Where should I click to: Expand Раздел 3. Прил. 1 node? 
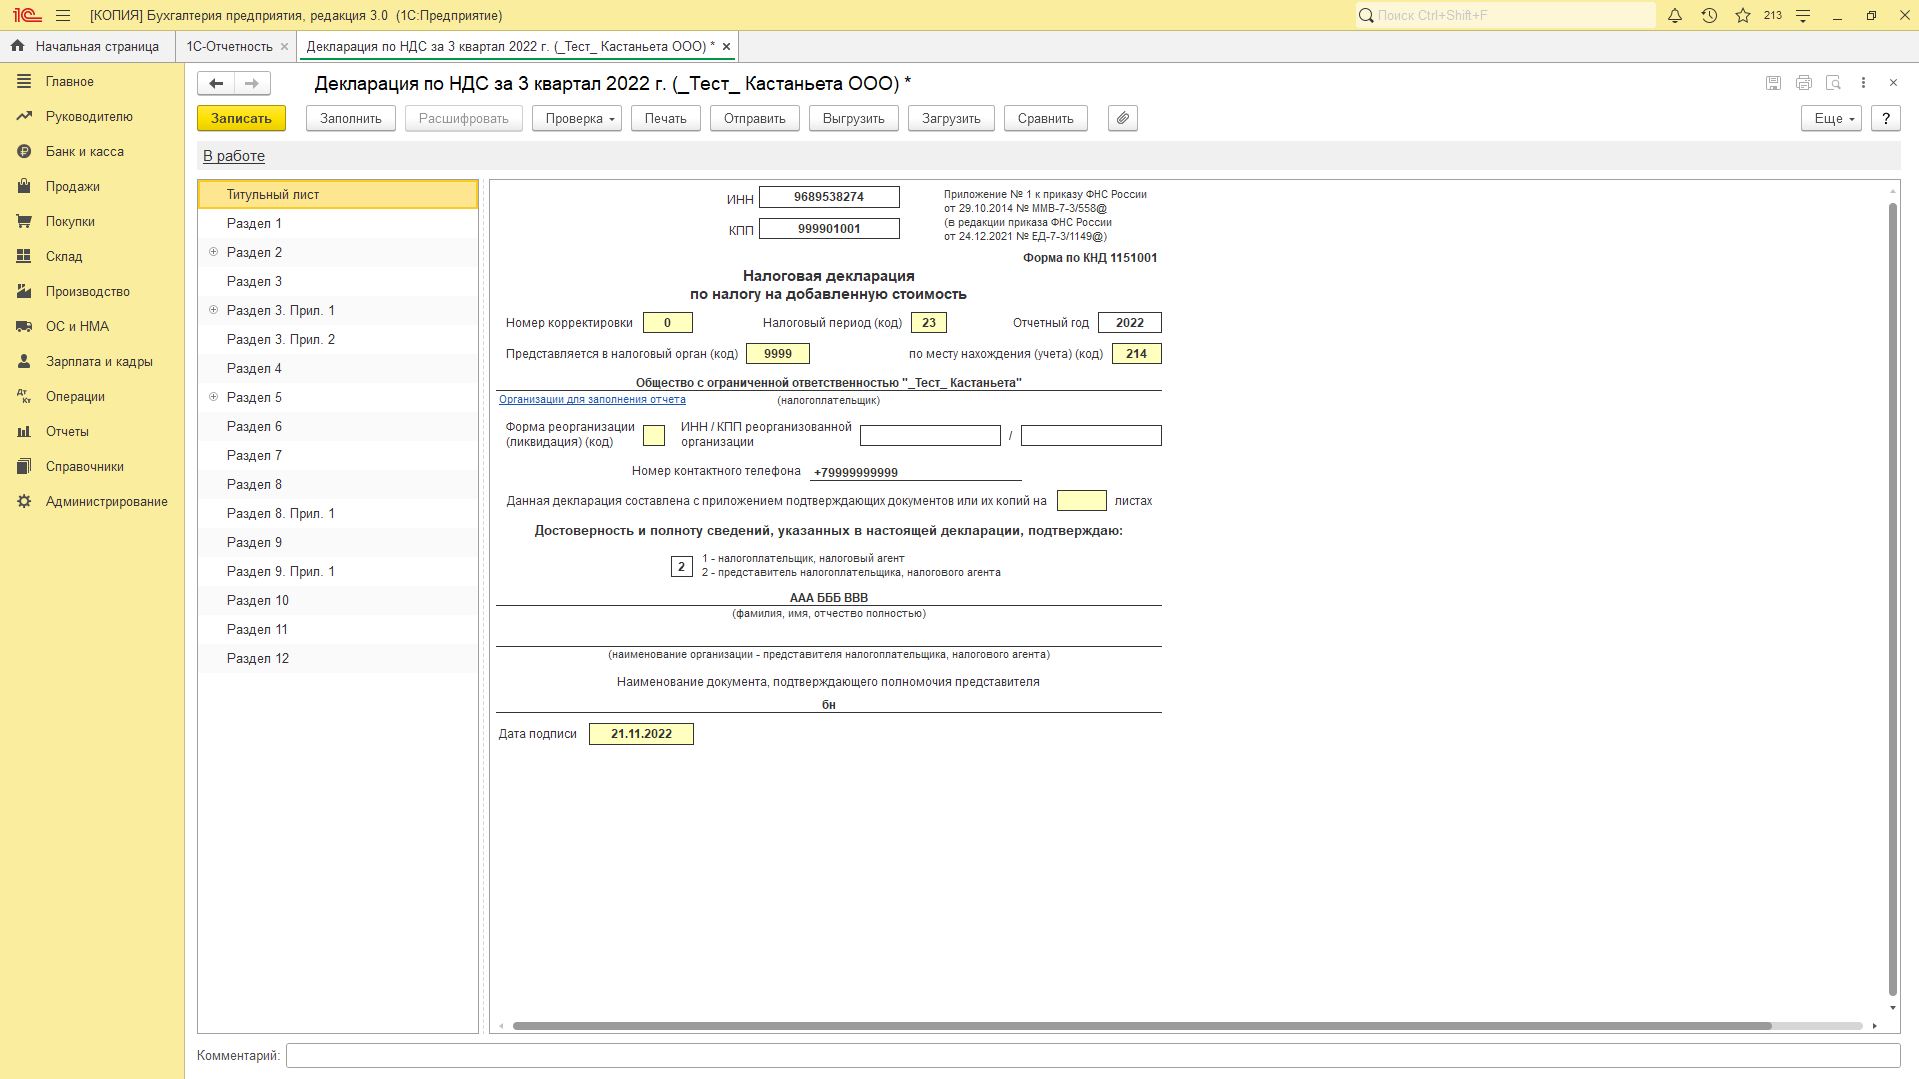coord(213,310)
